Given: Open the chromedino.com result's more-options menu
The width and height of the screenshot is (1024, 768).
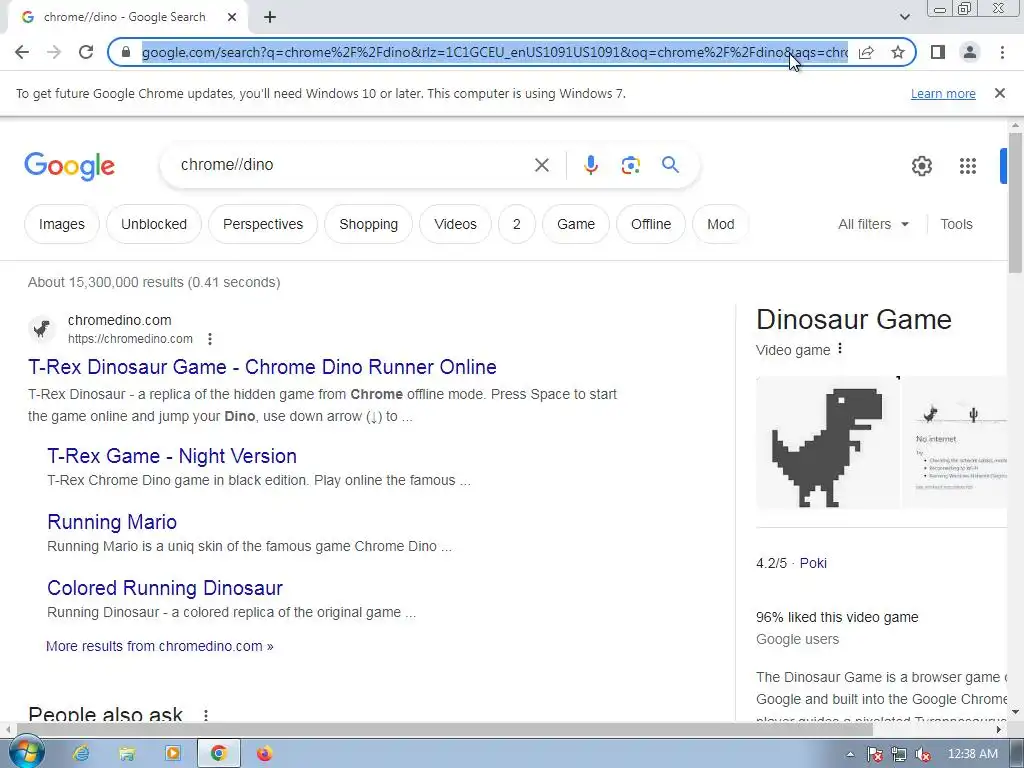Looking at the screenshot, I should 210,339.
